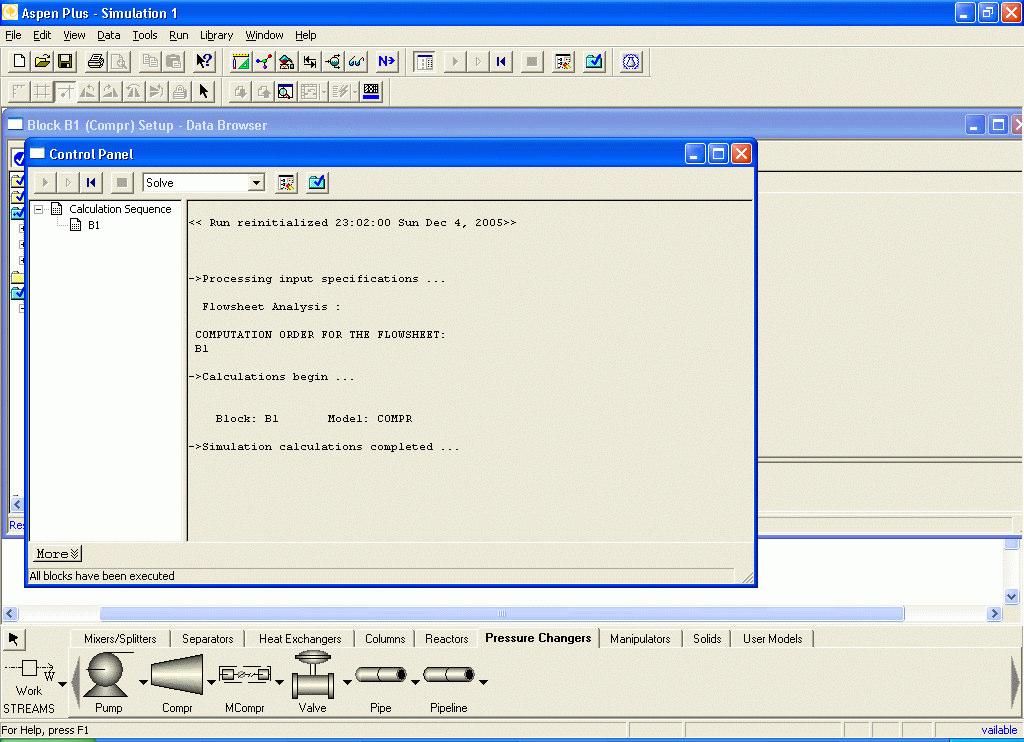The image size is (1024, 742).
Task: Click the check results icon in main toolbar
Action: (594, 61)
